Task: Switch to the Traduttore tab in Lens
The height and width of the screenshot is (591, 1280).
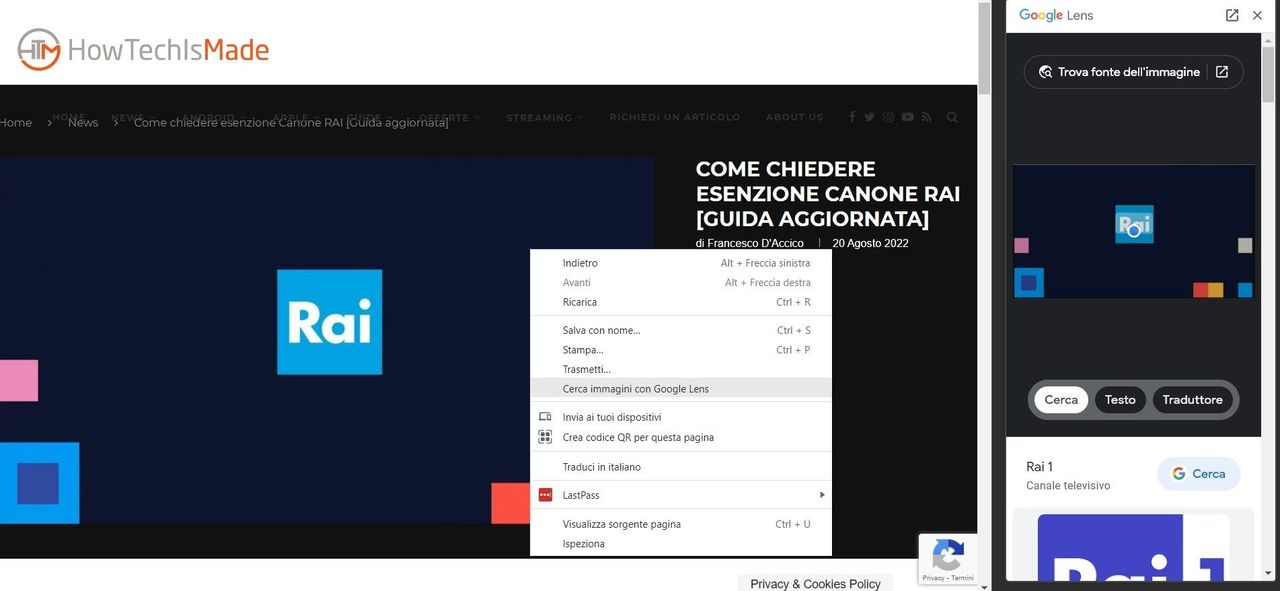Action: click(1192, 400)
